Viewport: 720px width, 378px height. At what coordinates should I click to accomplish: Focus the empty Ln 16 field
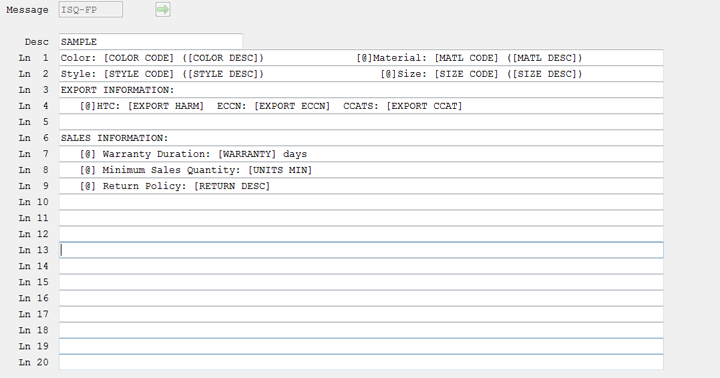click(x=361, y=298)
